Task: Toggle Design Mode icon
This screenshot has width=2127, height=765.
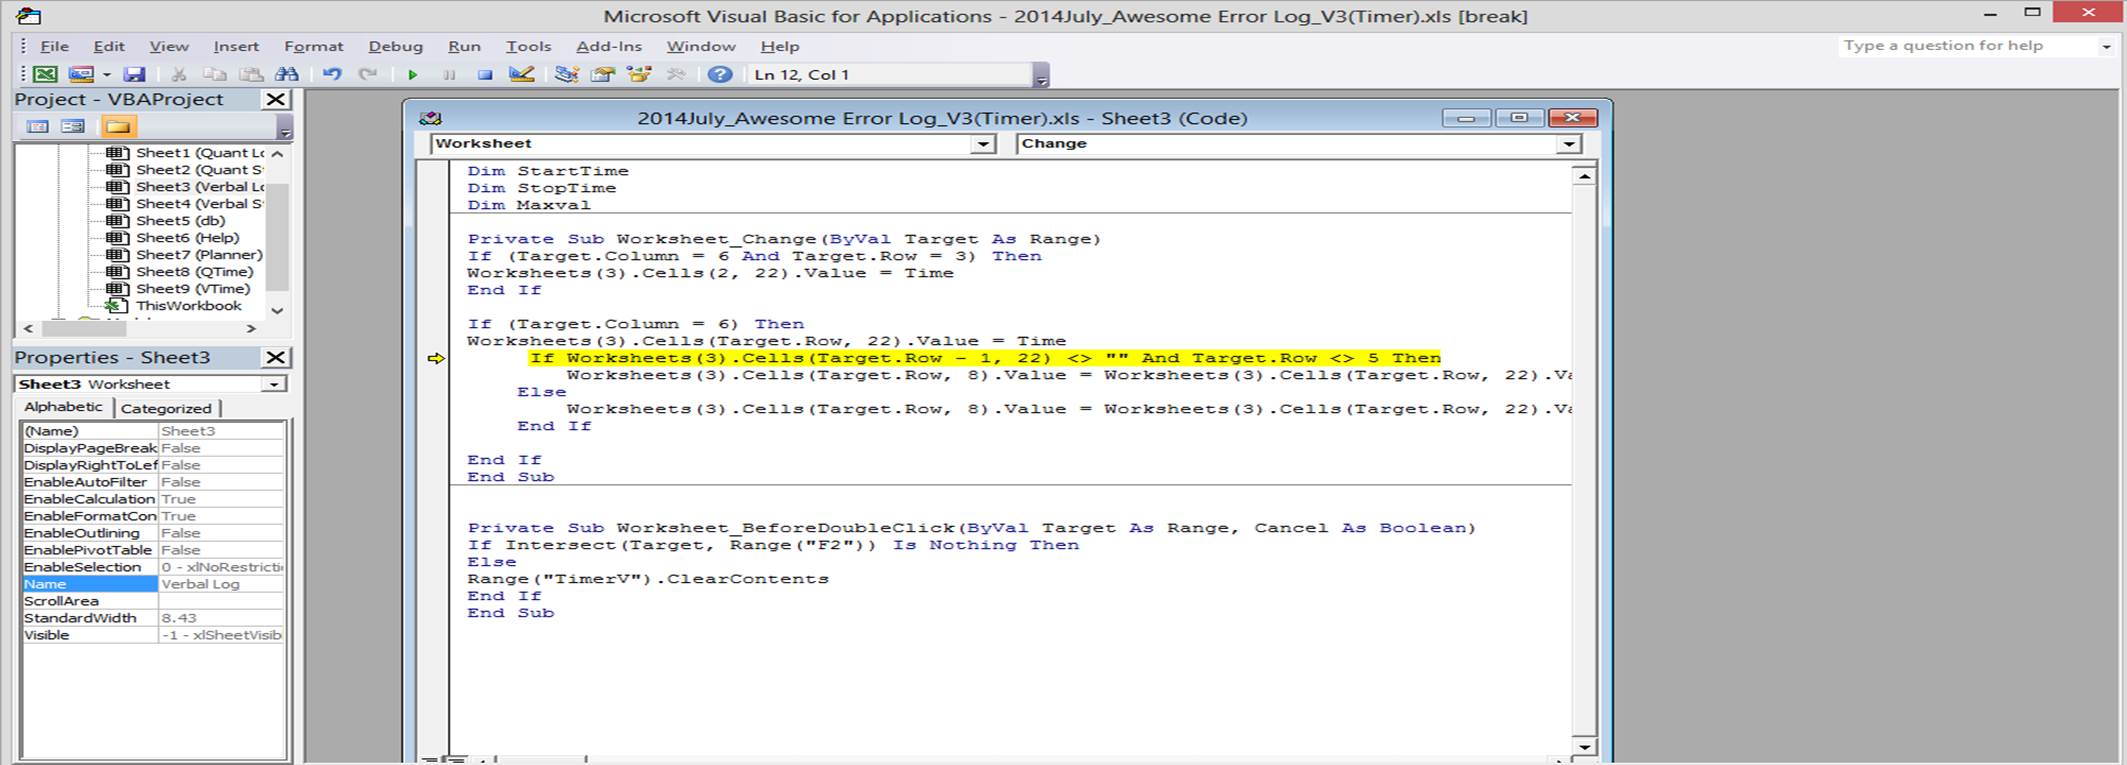Action: tap(521, 74)
